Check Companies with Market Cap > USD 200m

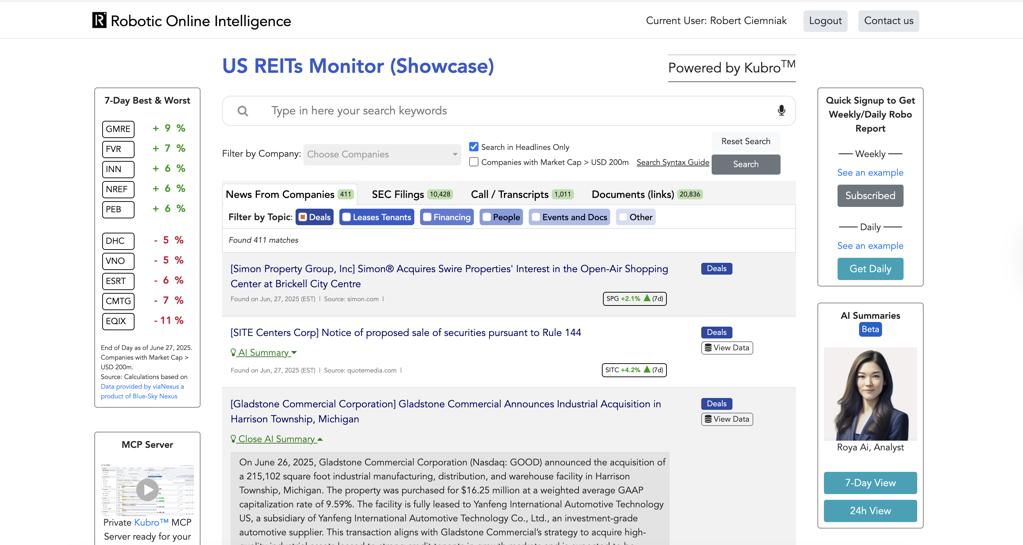(474, 162)
